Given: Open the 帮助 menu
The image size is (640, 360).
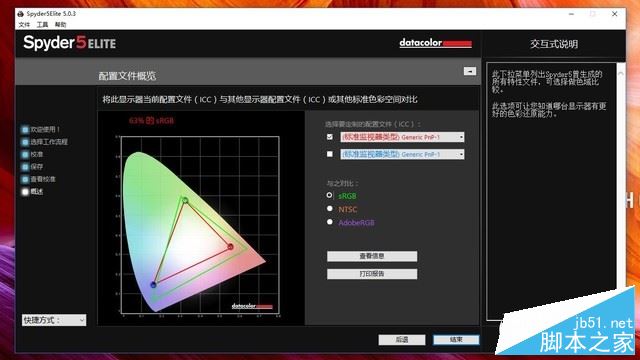Looking at the screenshot, I should 60,25.
